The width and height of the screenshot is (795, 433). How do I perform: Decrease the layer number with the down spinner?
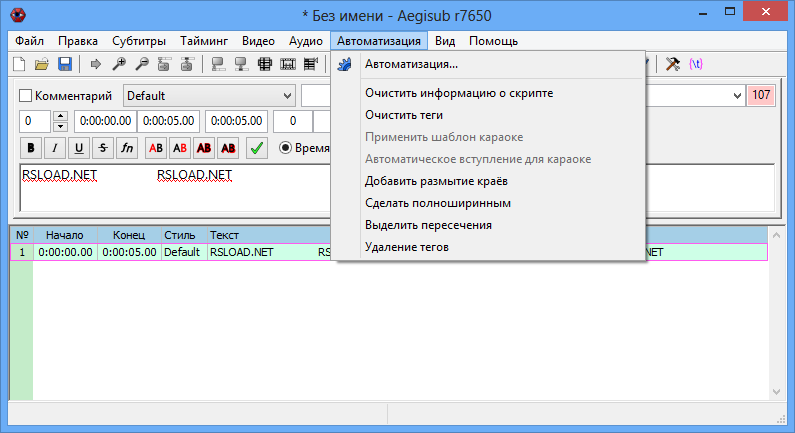pyautogui.click(x=60, y=127)
